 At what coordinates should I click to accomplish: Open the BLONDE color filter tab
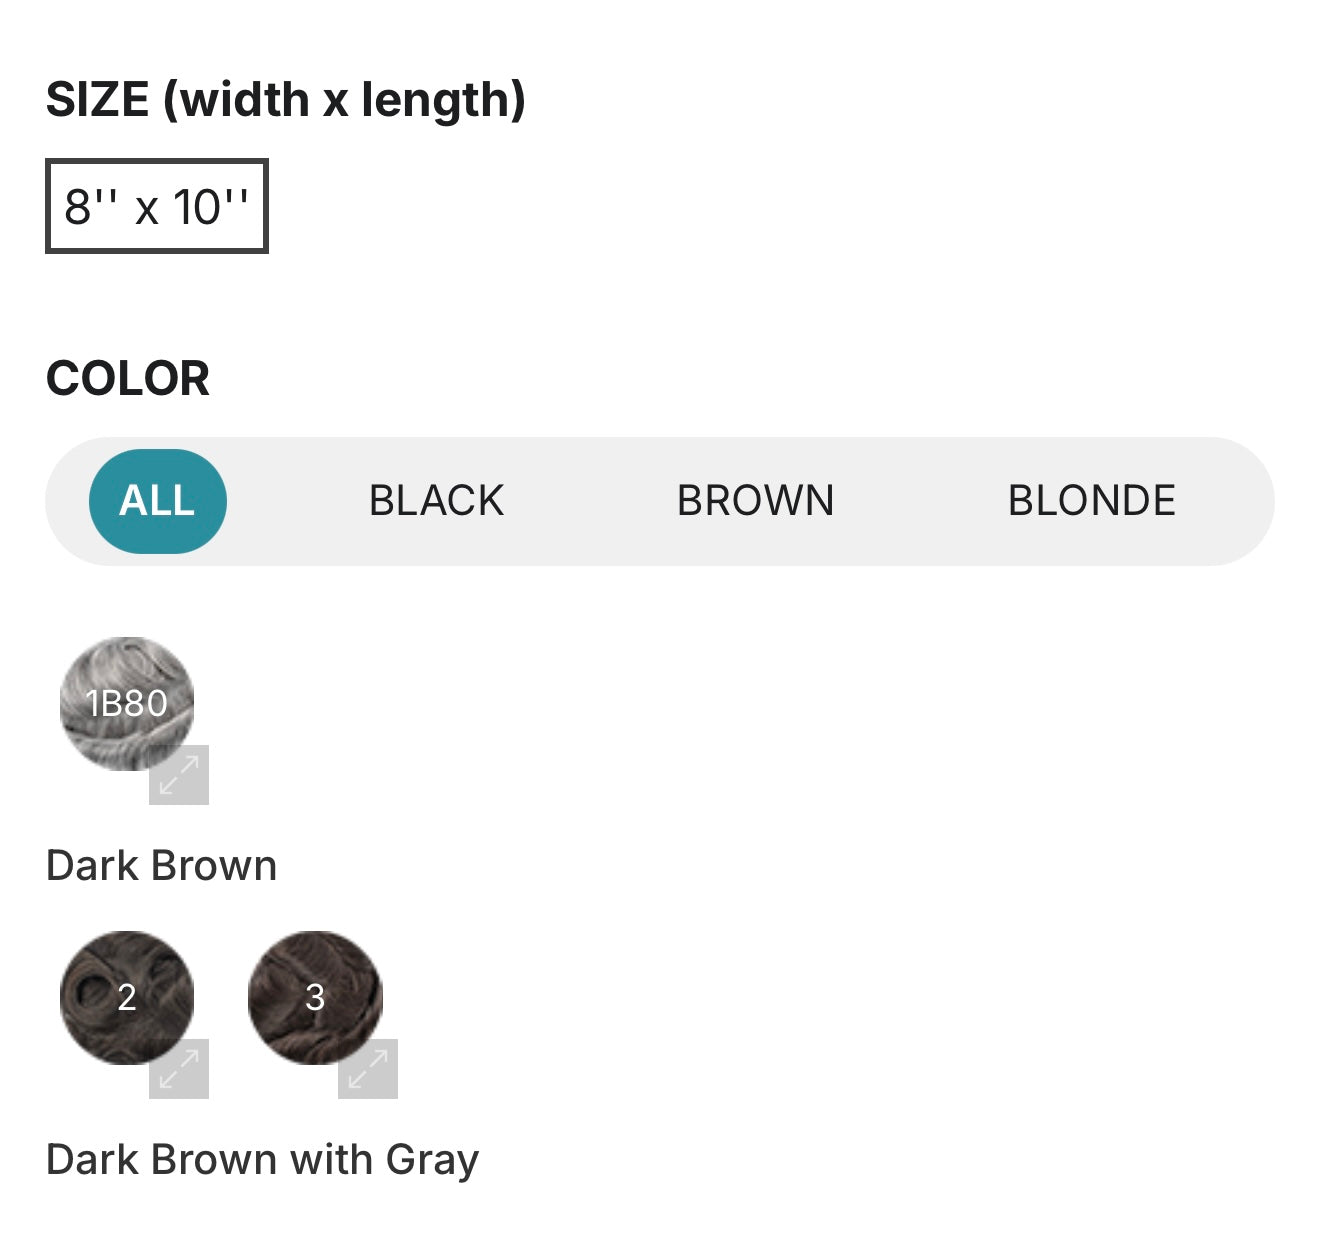[1091, 501]
